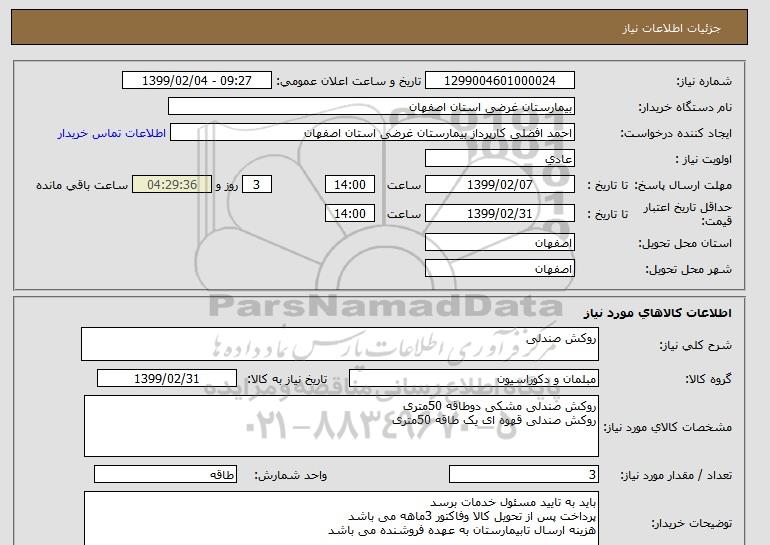This screenshot has width=770, height=545.
Task: Click the counting unit field طاقه
Action: [165, 475]
